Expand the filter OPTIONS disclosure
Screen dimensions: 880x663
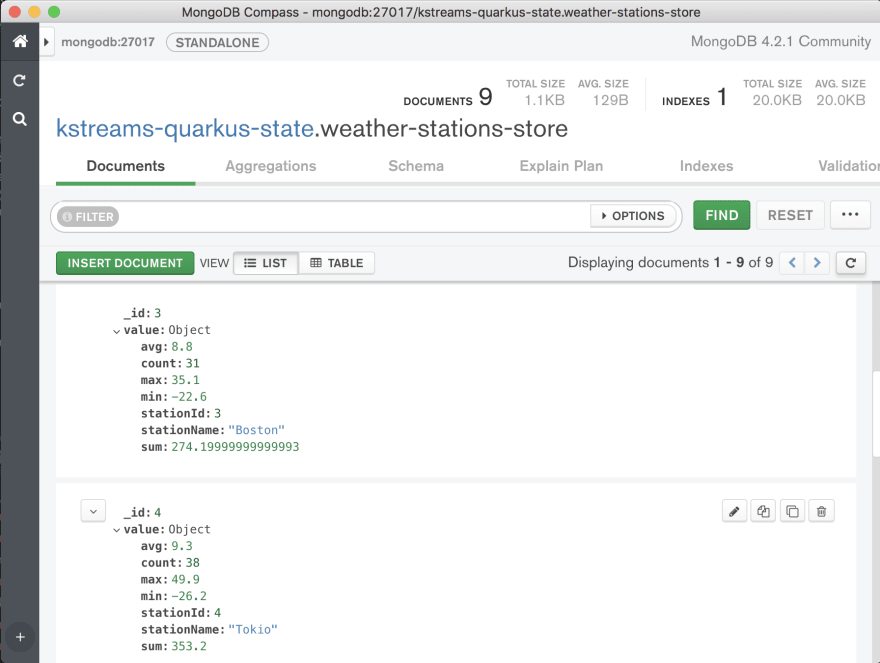click(633, 216)
